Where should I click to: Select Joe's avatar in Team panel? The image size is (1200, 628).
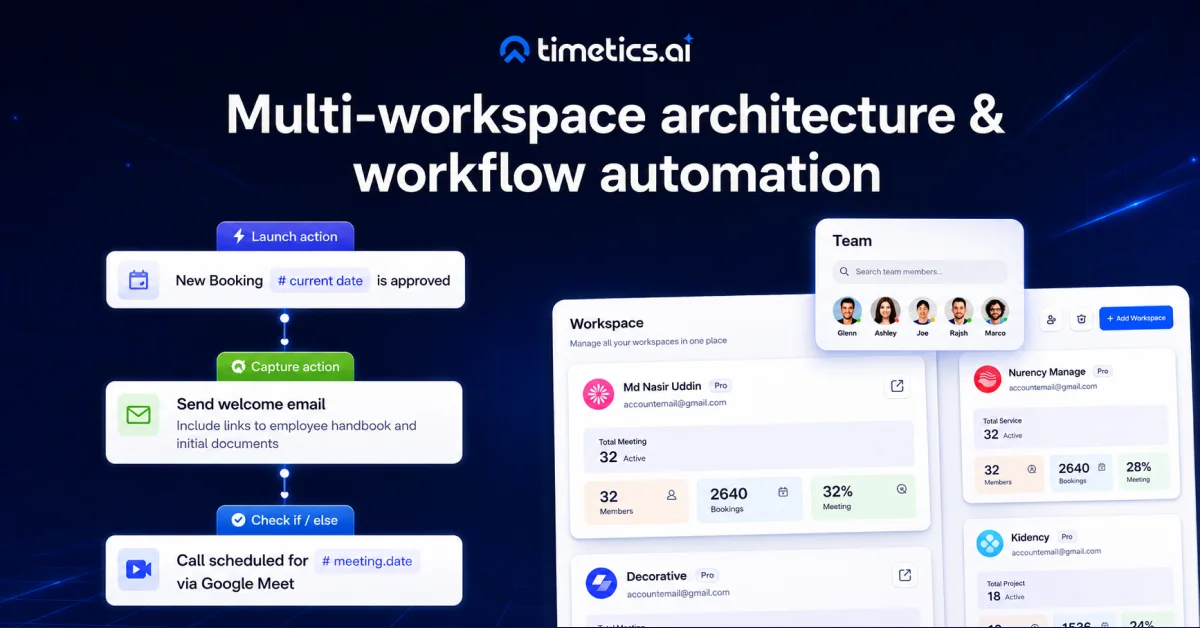[922, 310]
